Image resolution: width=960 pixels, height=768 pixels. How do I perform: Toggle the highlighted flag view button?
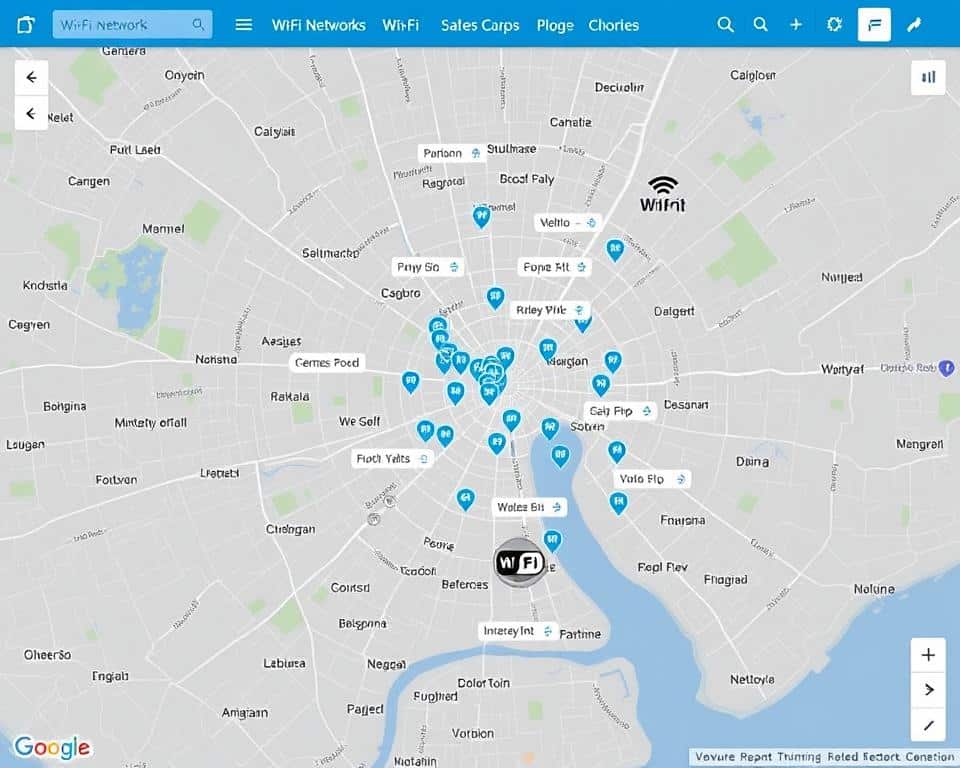click(874, 24)
